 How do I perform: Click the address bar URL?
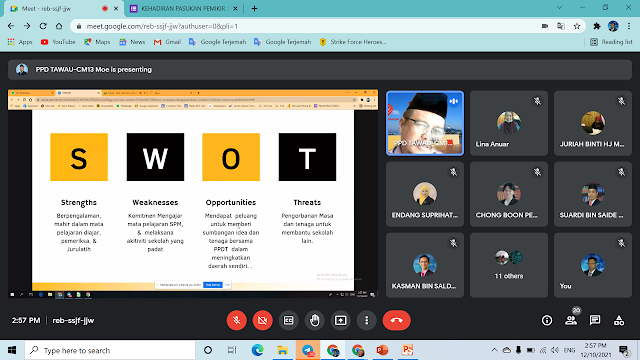[162, 26]
